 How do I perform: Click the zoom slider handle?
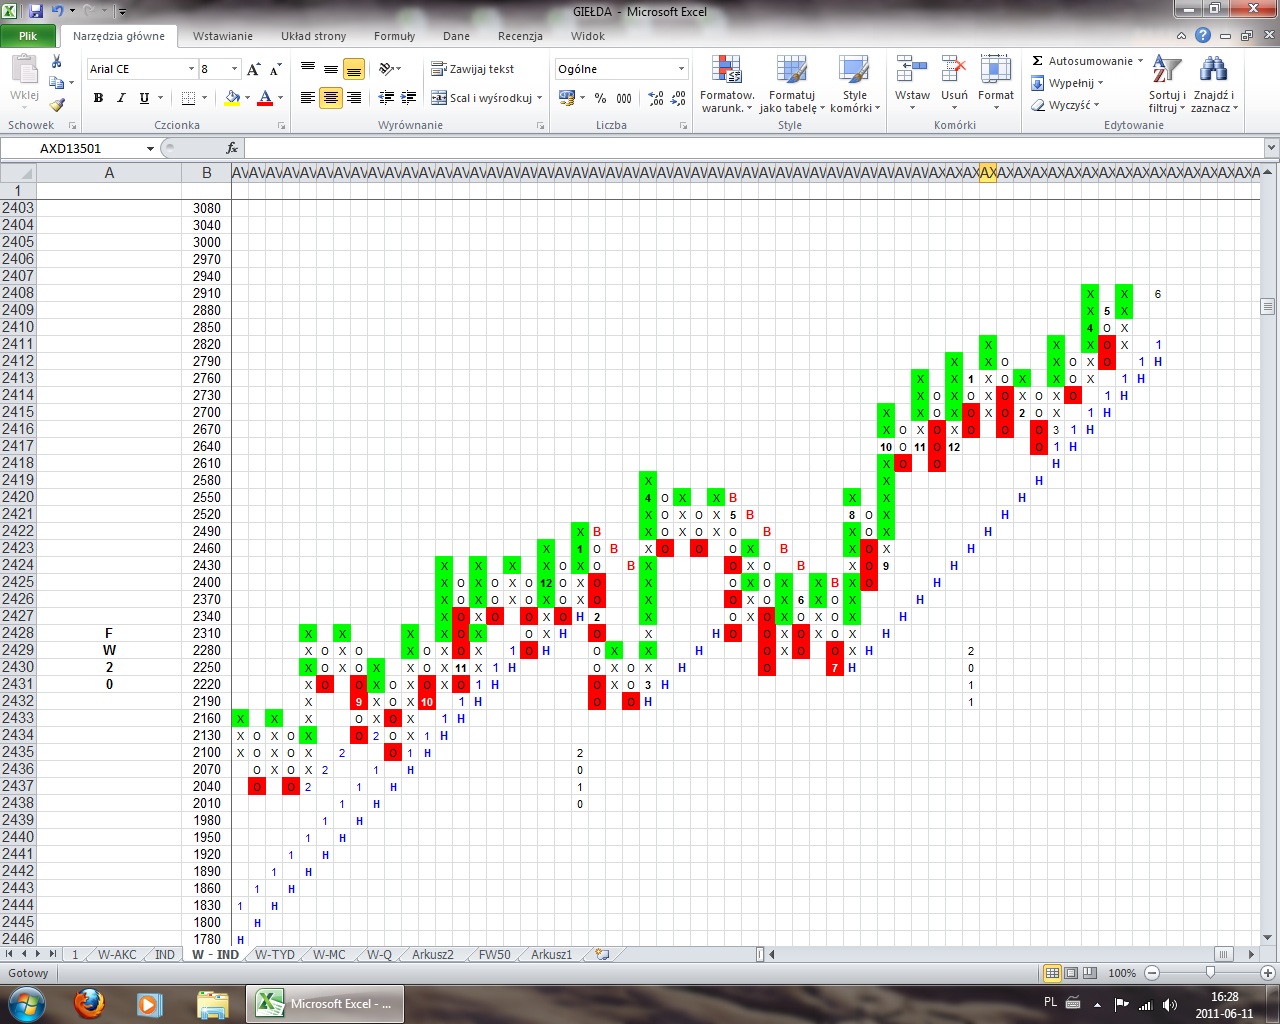coord(1210,973)
